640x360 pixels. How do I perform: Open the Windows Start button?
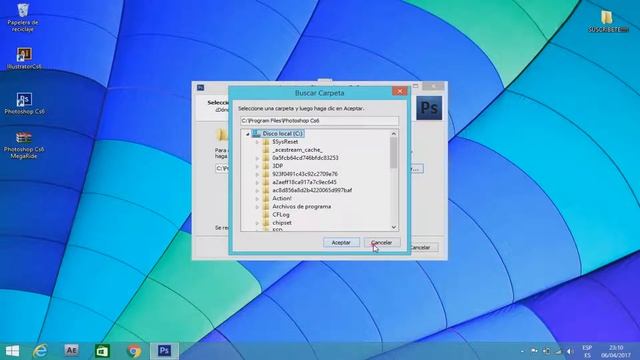point(12,351)
